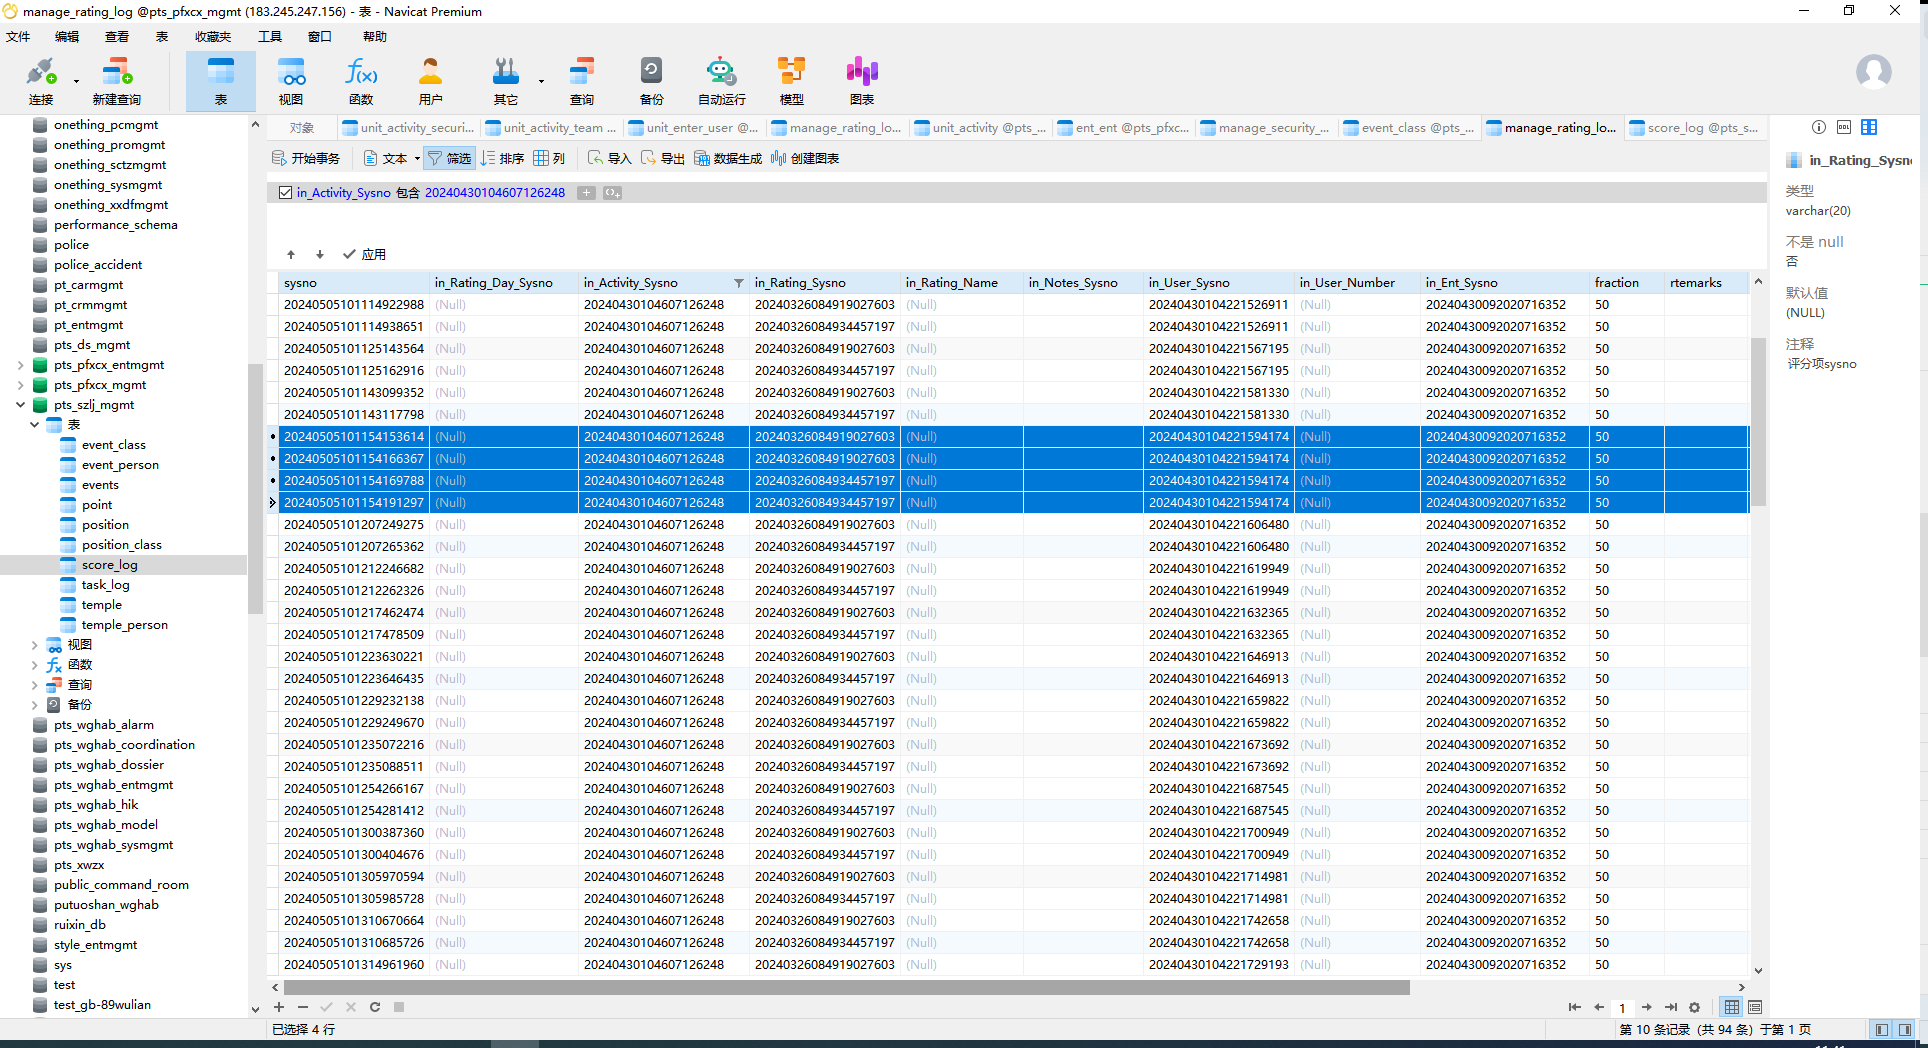Click the horizontal scrollbar under the grid
Viewport: 1928px width, 1048px height.
click(x=846, y=988)
